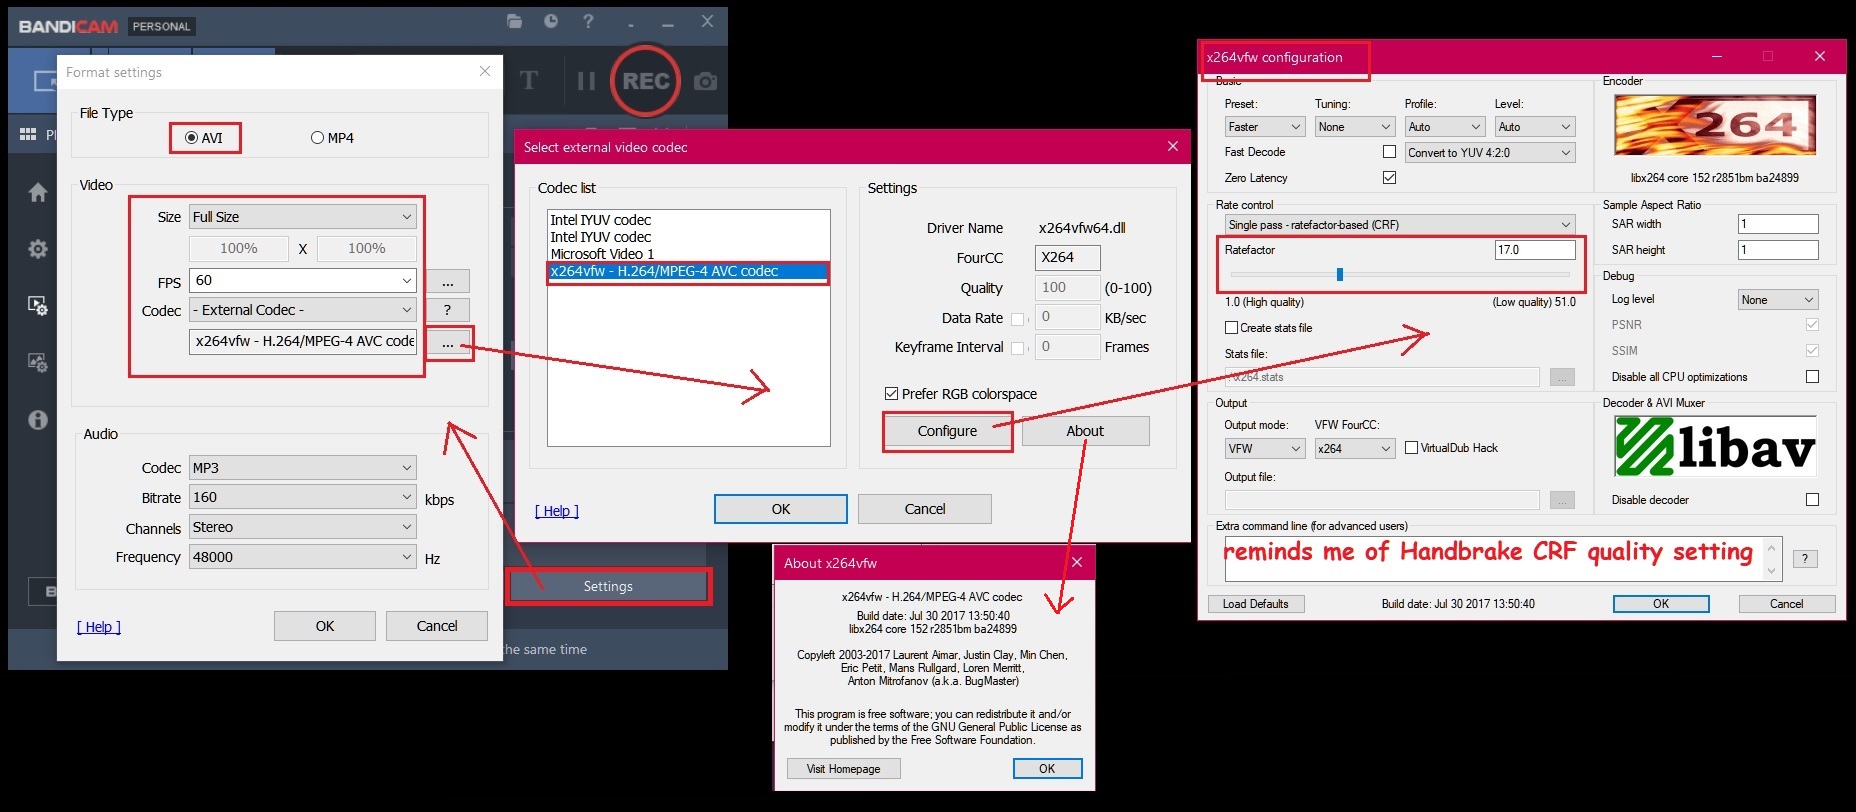Open the Help link in Format settings
Viewport: 1856px width, 812px height.
pyautogui.click(x=99, y=627)
